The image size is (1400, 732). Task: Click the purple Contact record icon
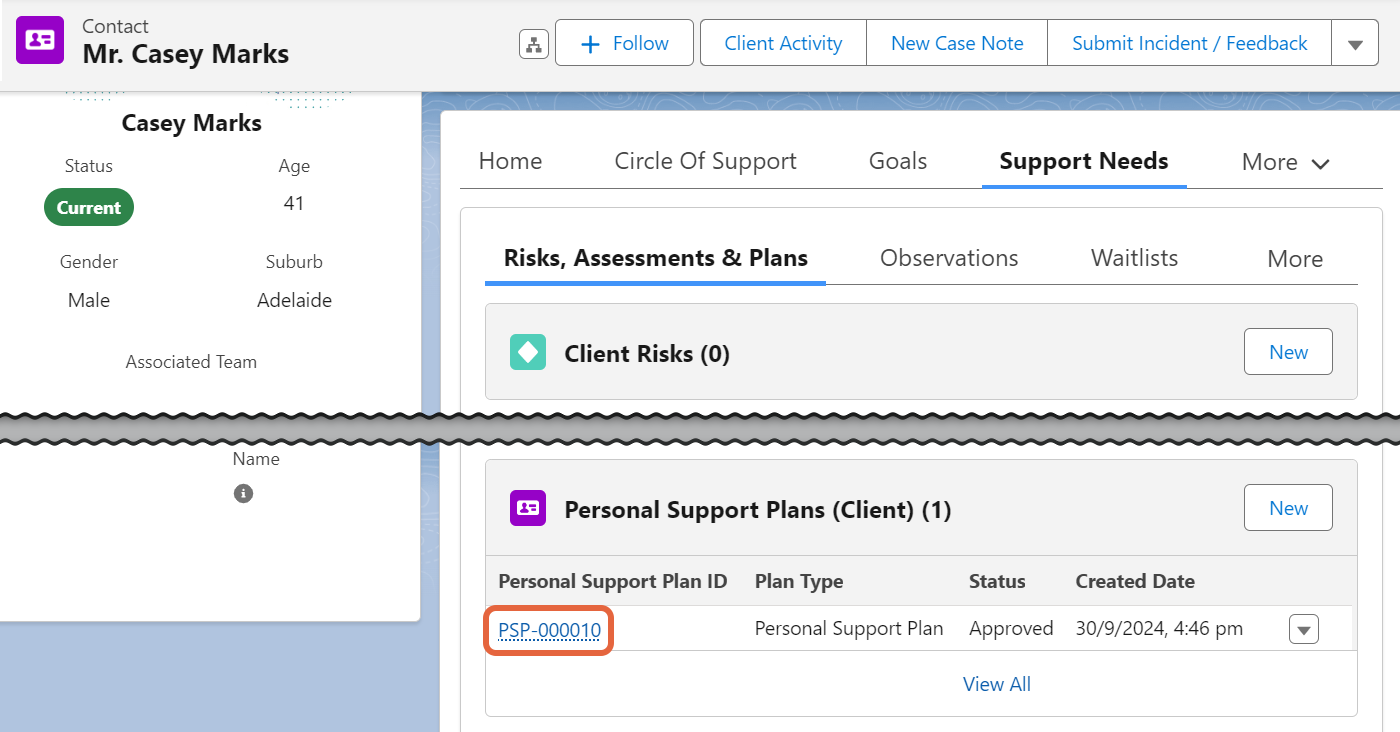coord(40,41)
